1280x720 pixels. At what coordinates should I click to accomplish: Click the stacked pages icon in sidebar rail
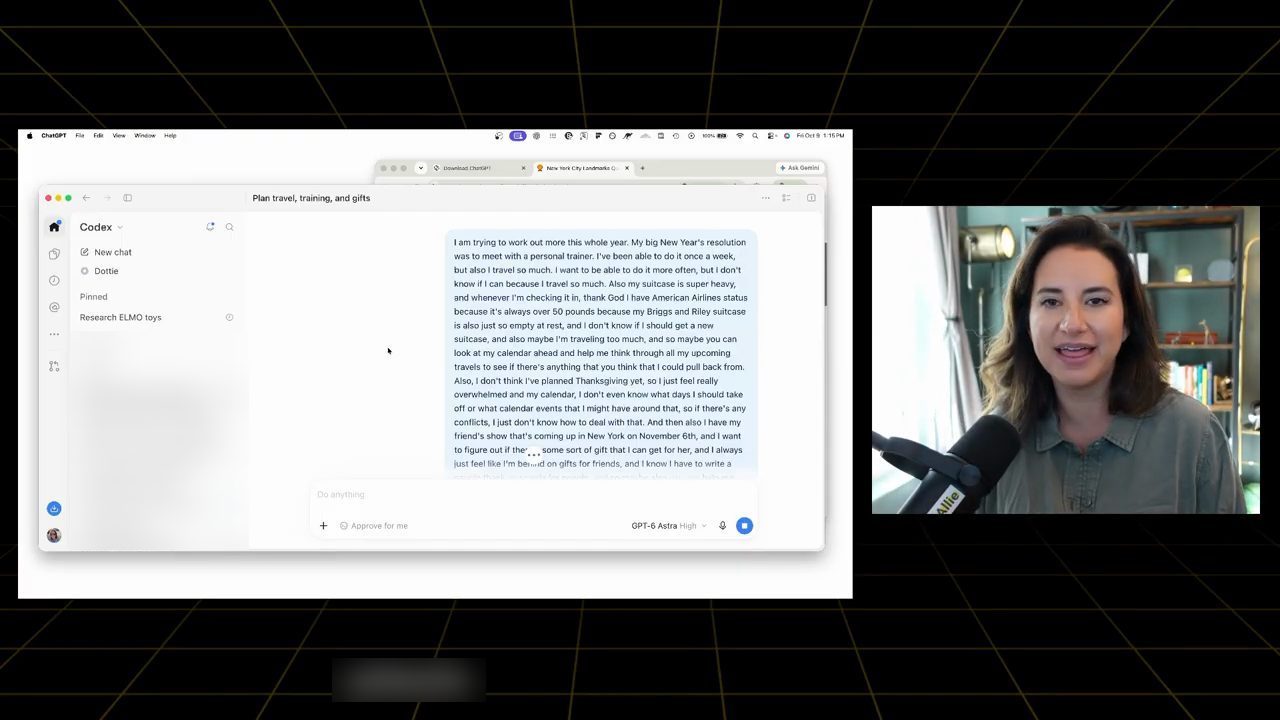click(x=54, y=254)
